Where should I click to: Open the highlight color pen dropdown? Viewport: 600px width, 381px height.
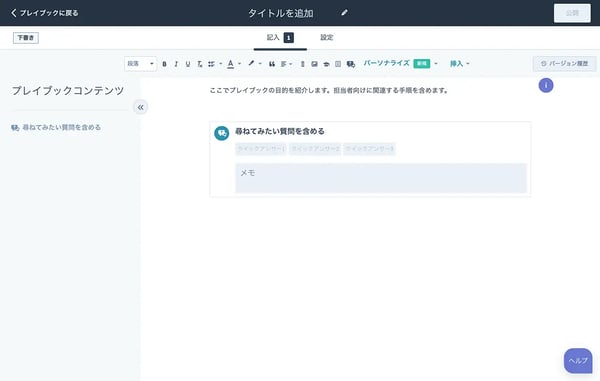coord(254,64)
